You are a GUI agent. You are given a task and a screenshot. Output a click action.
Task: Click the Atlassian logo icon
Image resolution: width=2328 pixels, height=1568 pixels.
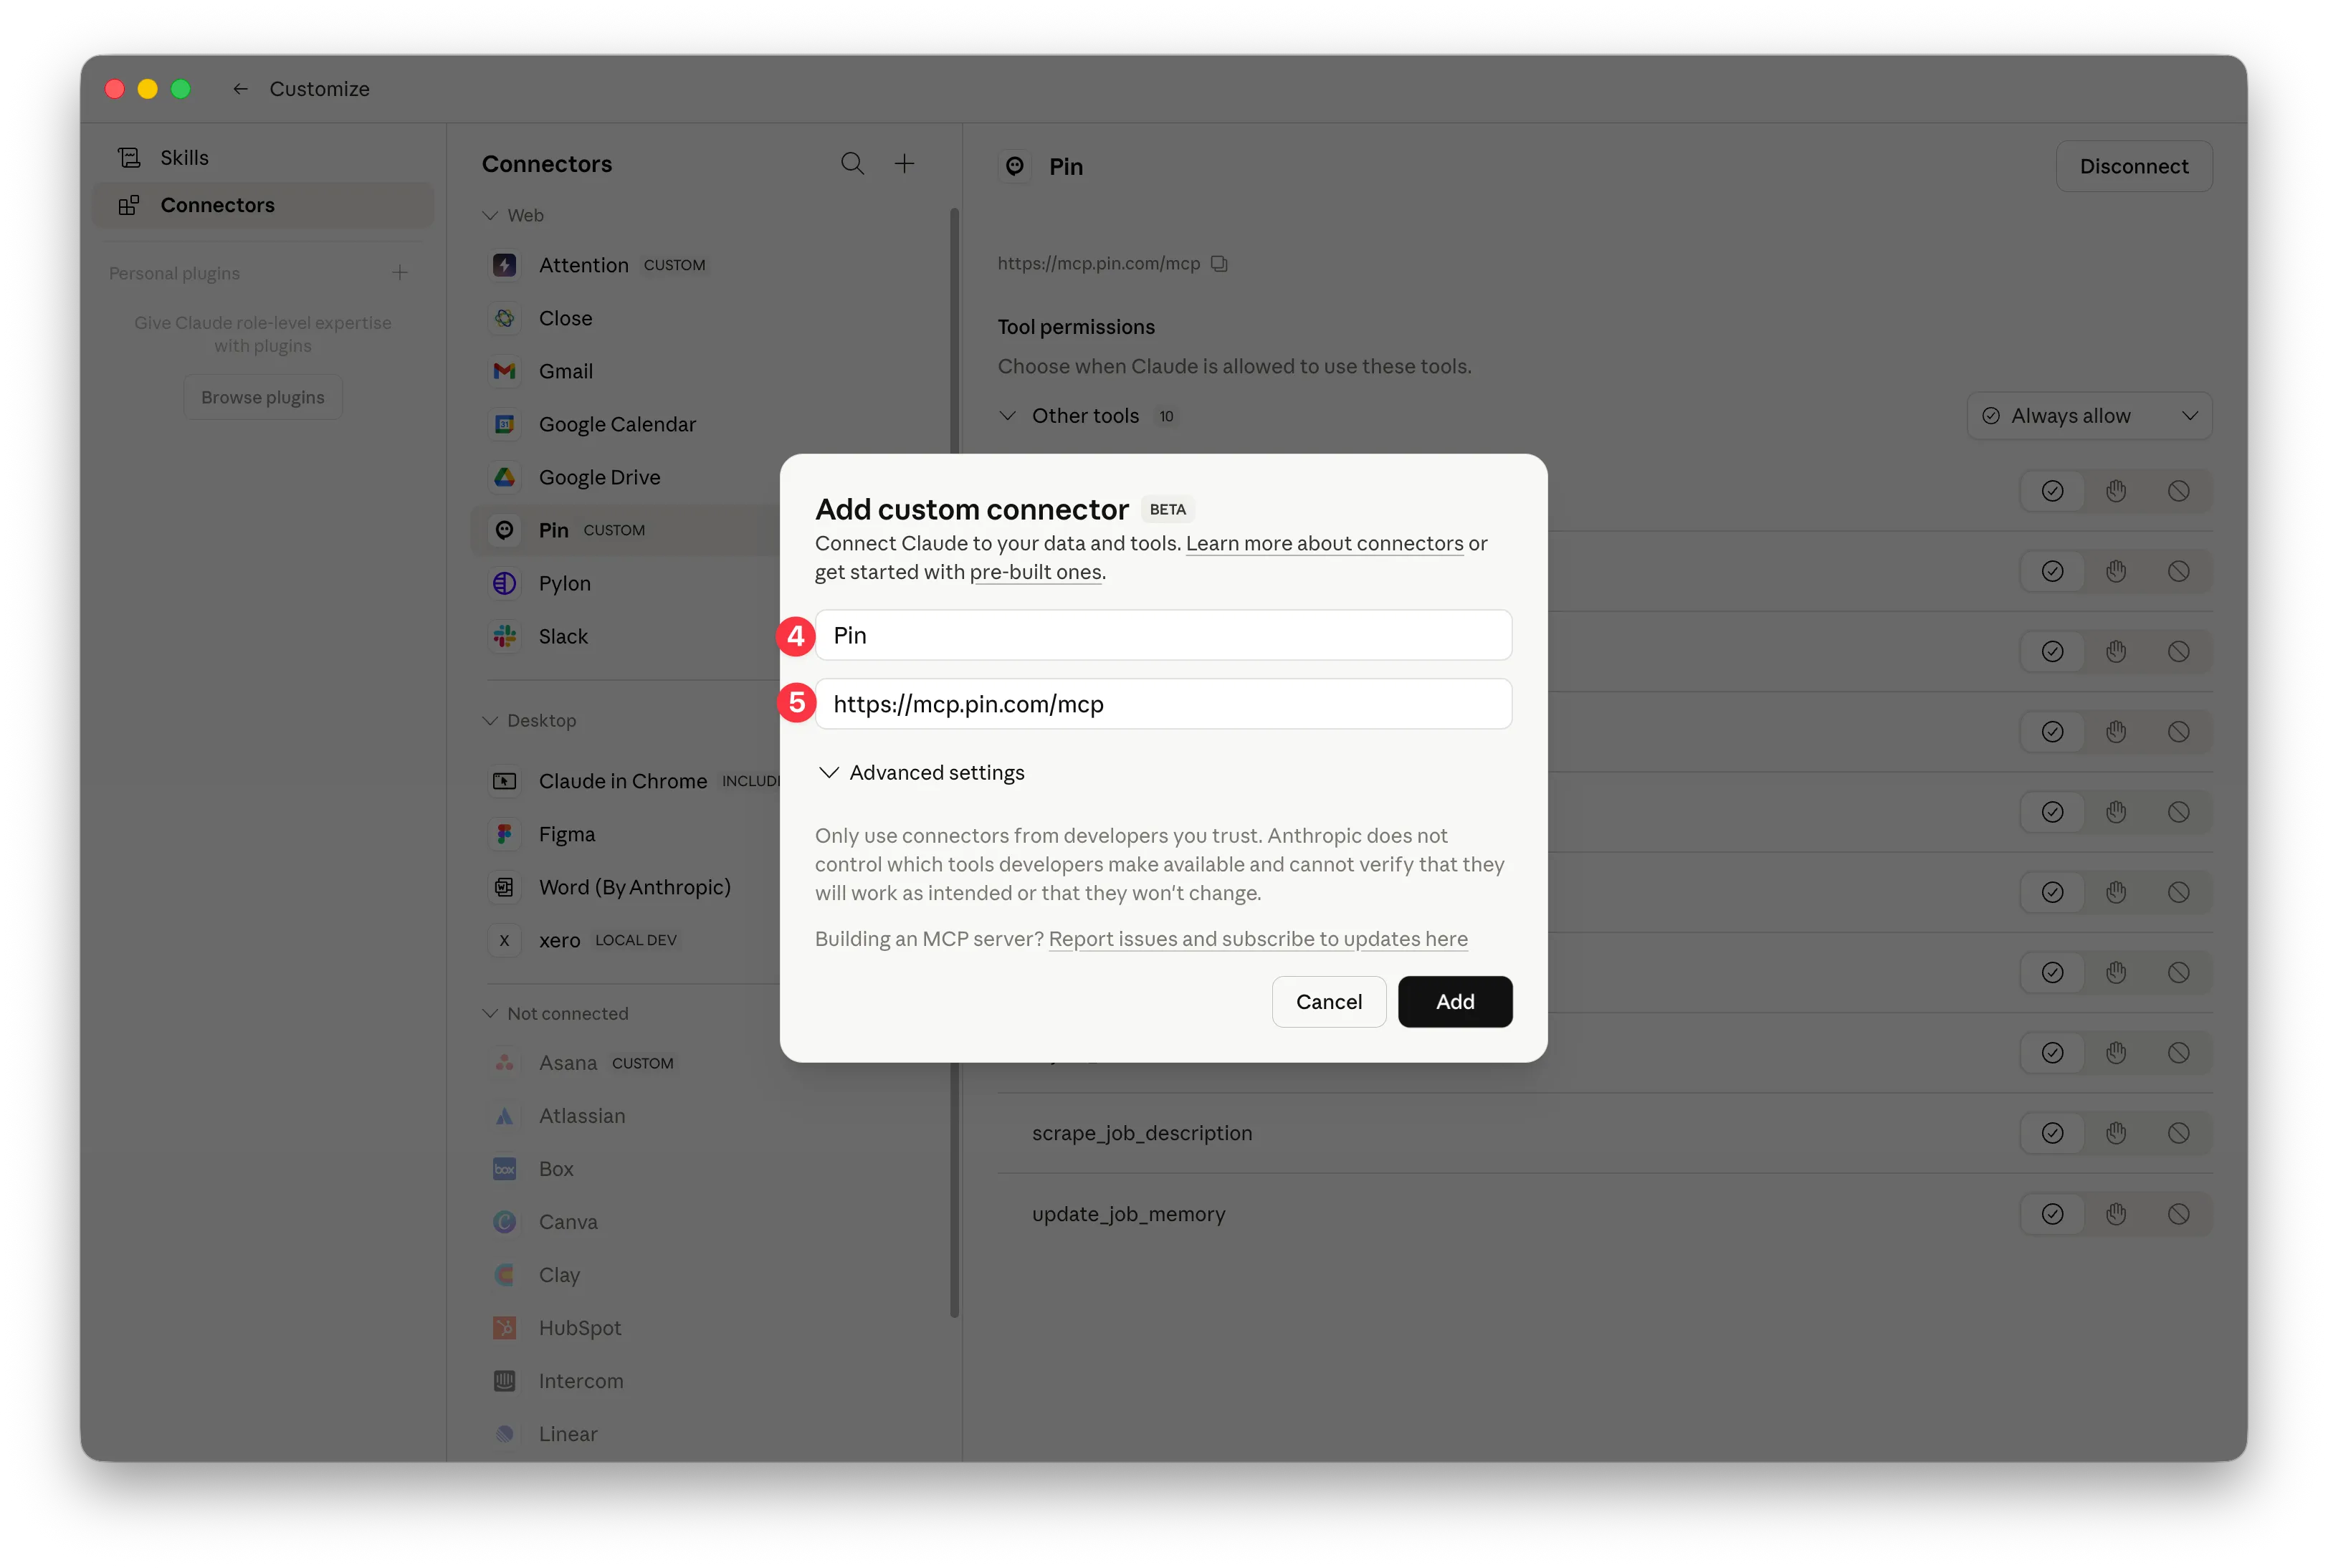505,1116
